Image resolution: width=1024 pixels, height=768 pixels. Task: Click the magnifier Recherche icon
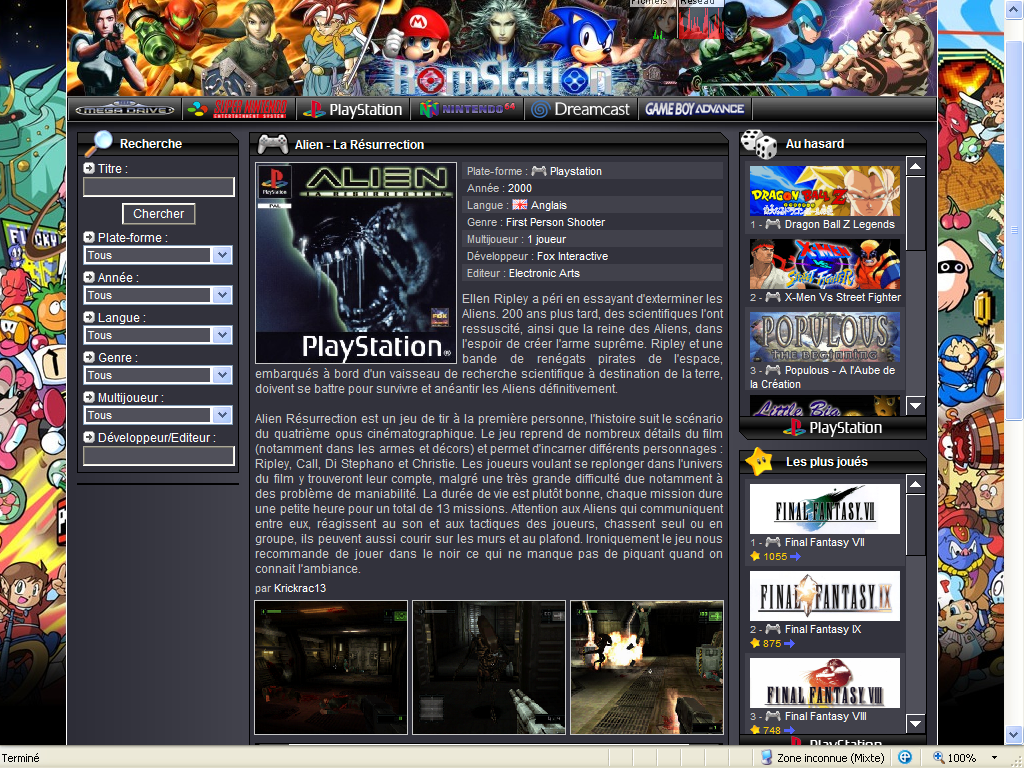[x=99, y=143]
